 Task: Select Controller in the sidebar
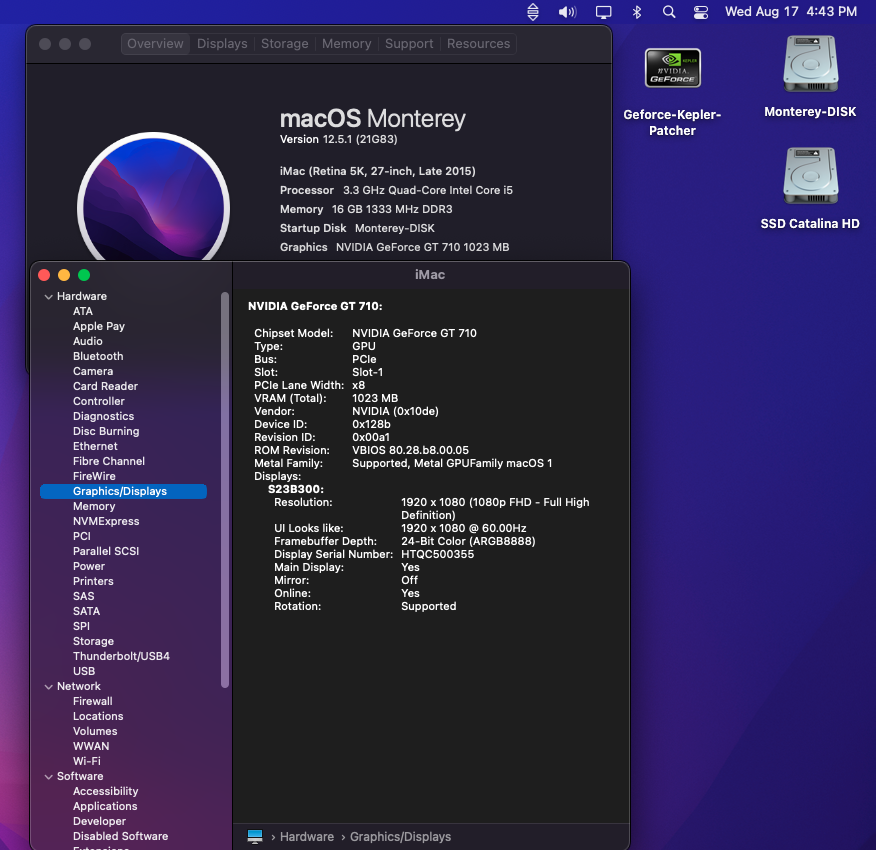(99, 401)
